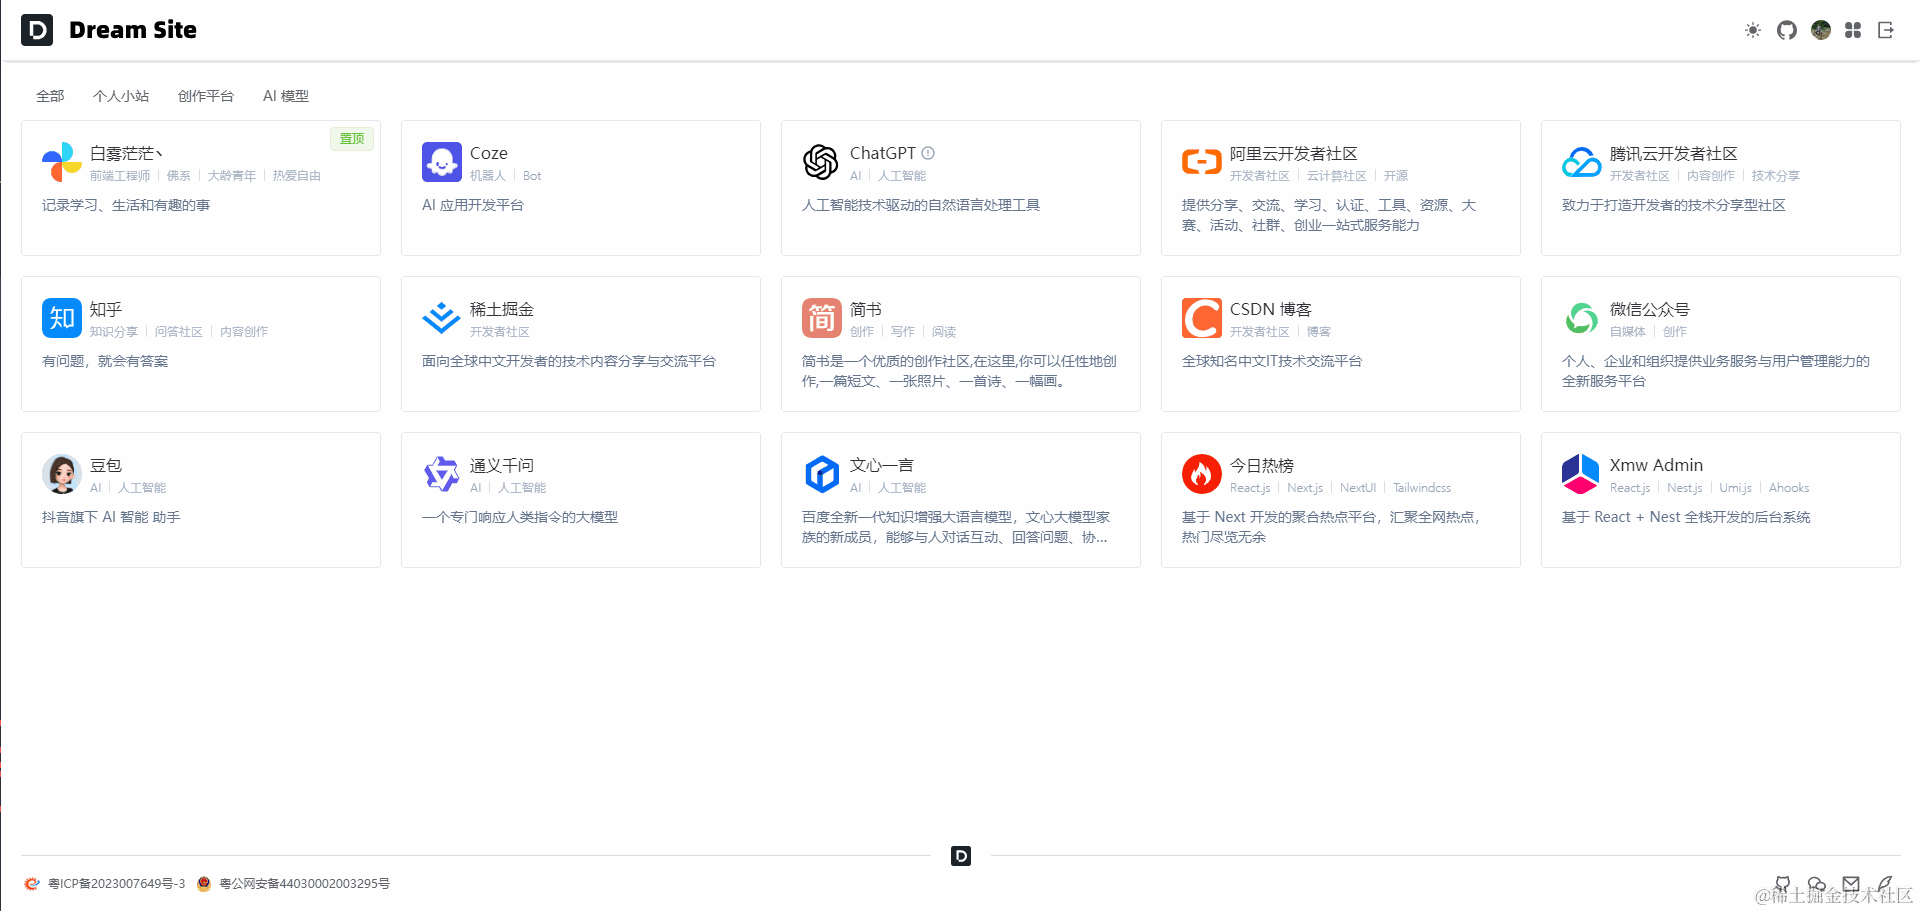This screenshot has height=911, width=1920.
Task: Click the Tailwindcss tag
Action: click(x=1422, y=488)
